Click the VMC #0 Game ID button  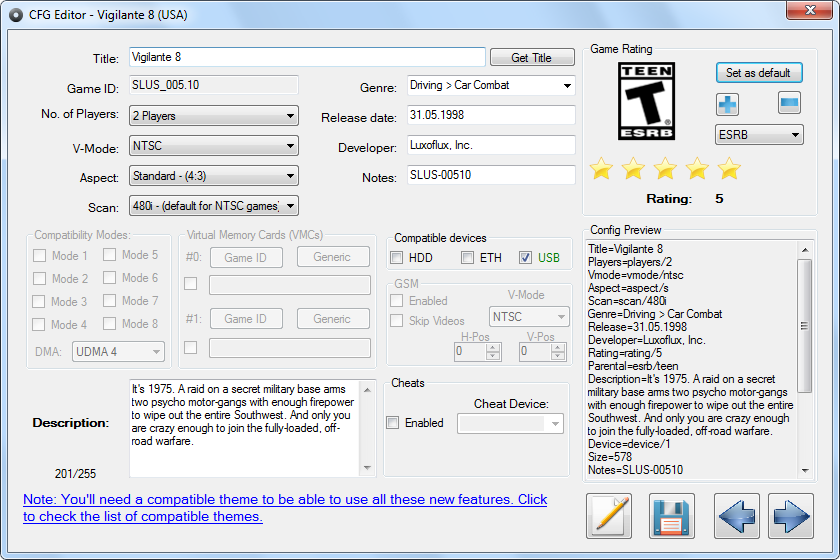tap(246, 257)
